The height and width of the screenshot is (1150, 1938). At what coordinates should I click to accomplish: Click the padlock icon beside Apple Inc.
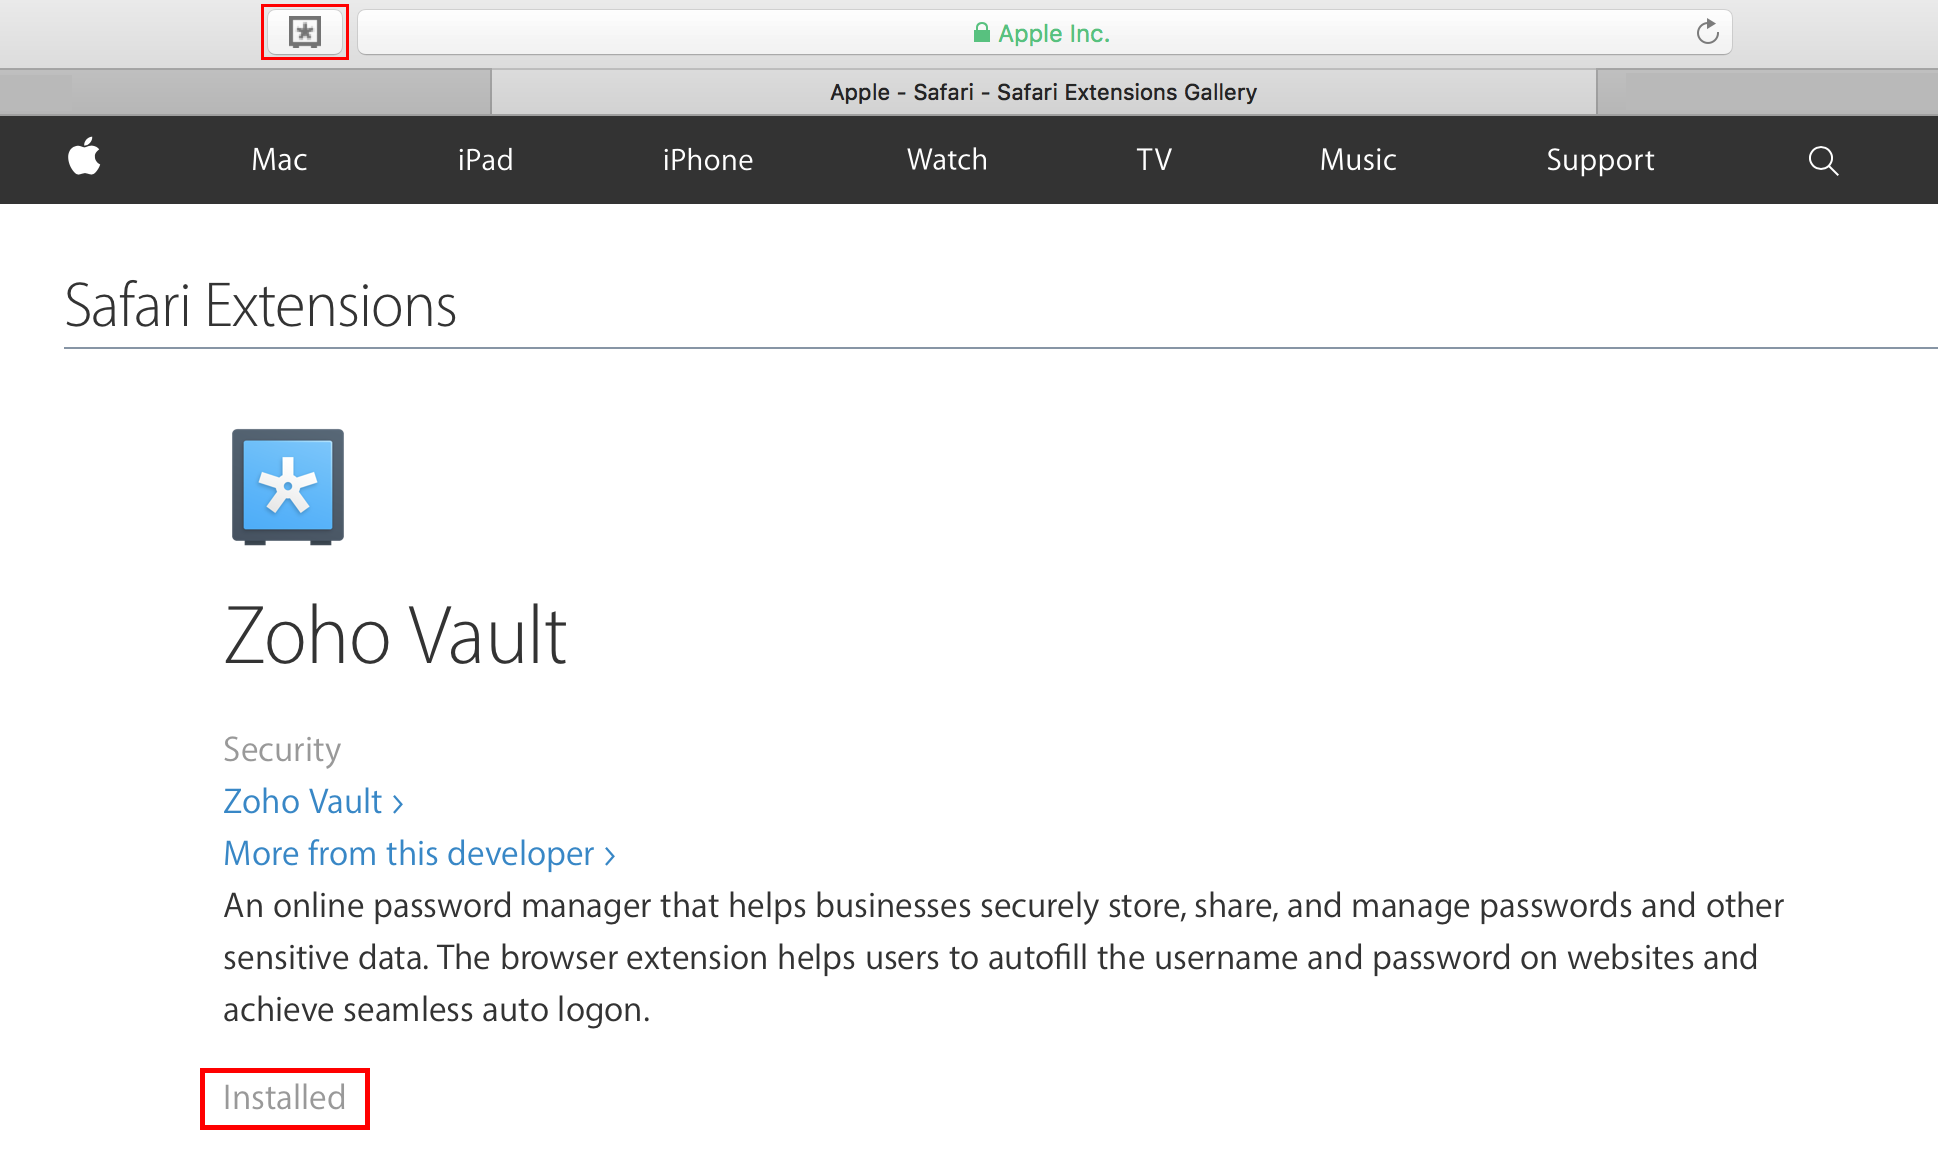[981, 32]
